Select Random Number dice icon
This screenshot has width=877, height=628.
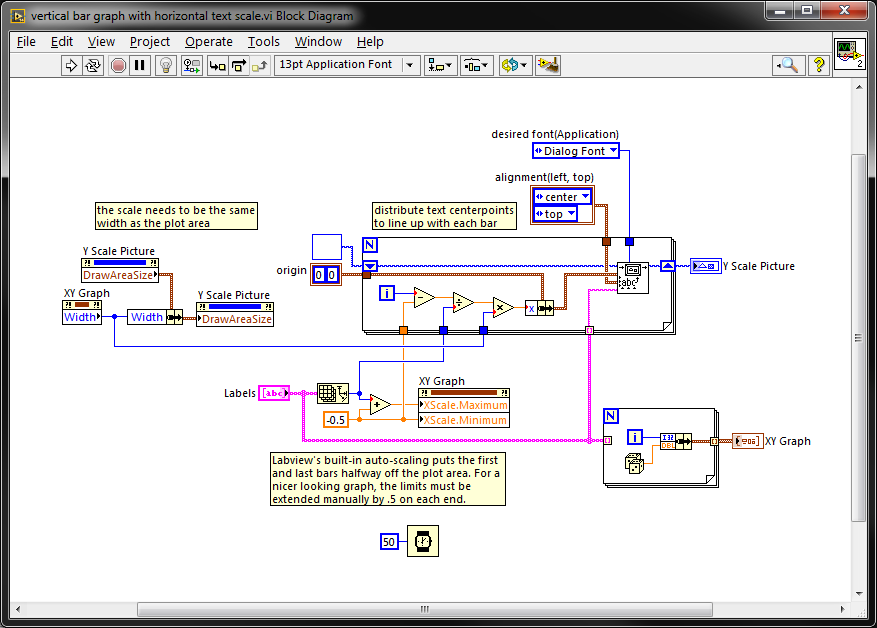pyautogui.click(x=634, y=464)
